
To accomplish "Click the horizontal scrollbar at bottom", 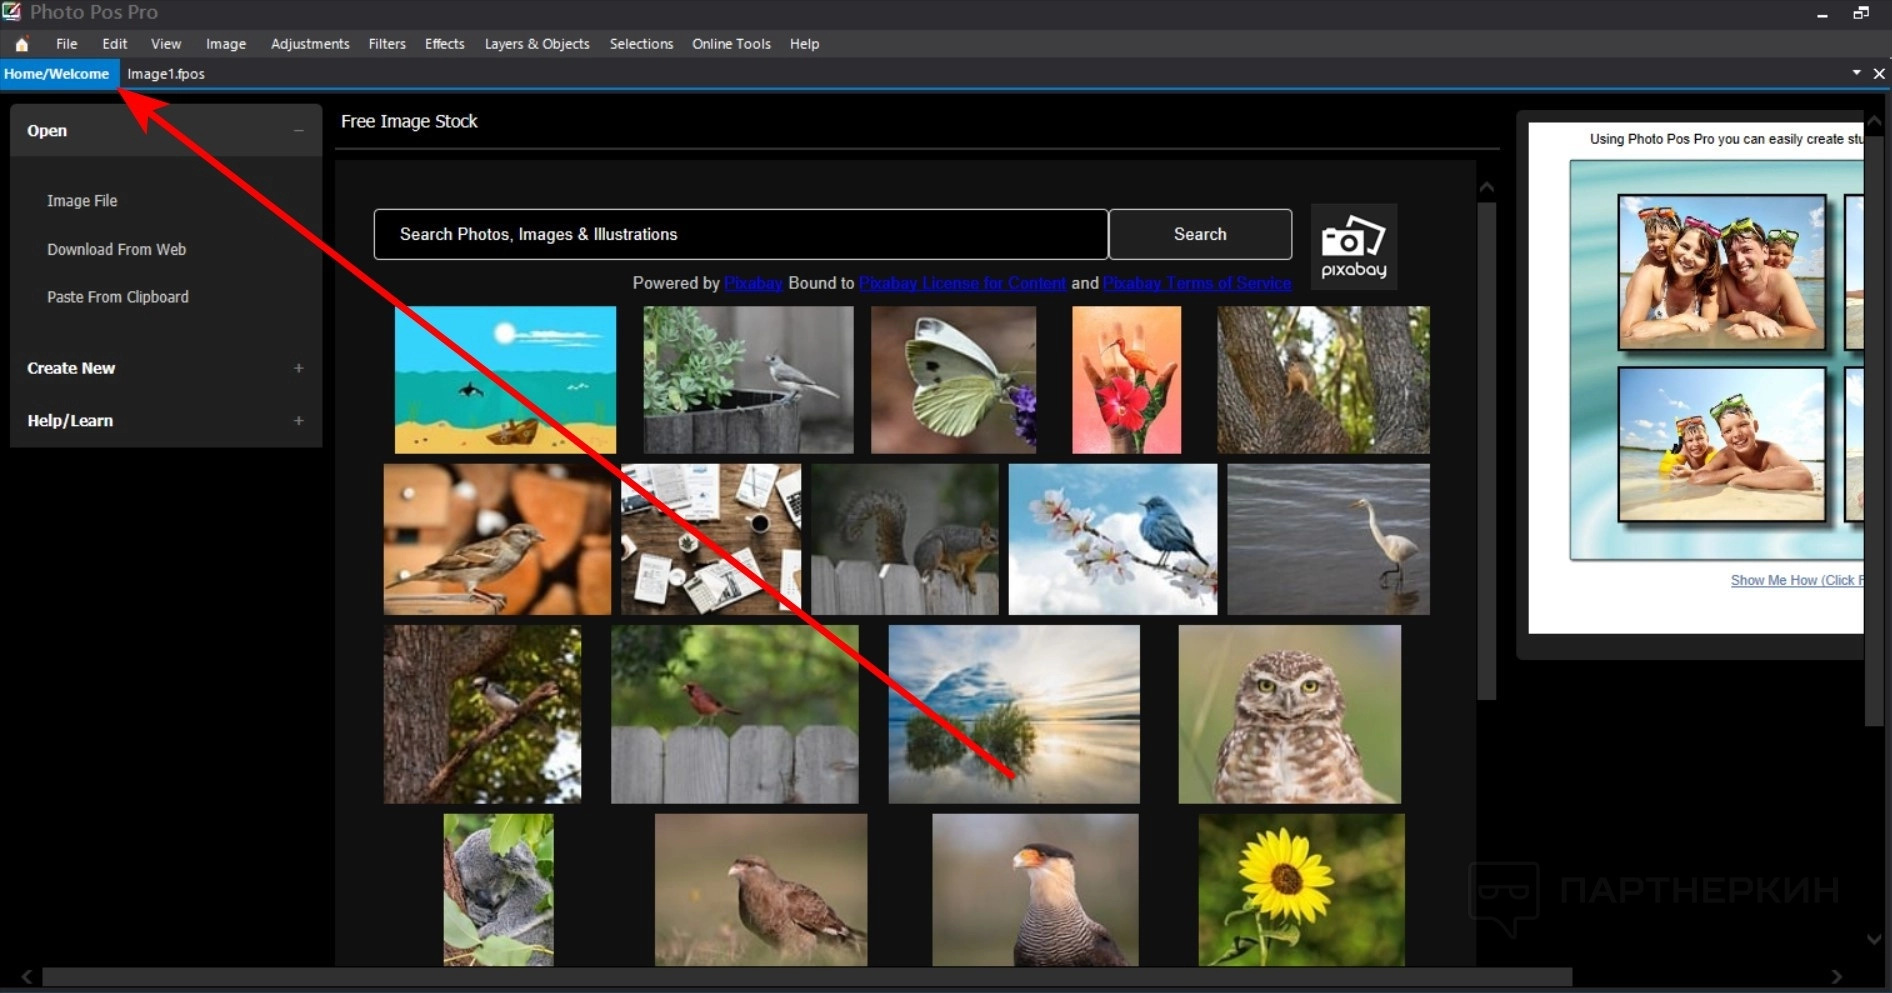I will [x=806, y=976].
